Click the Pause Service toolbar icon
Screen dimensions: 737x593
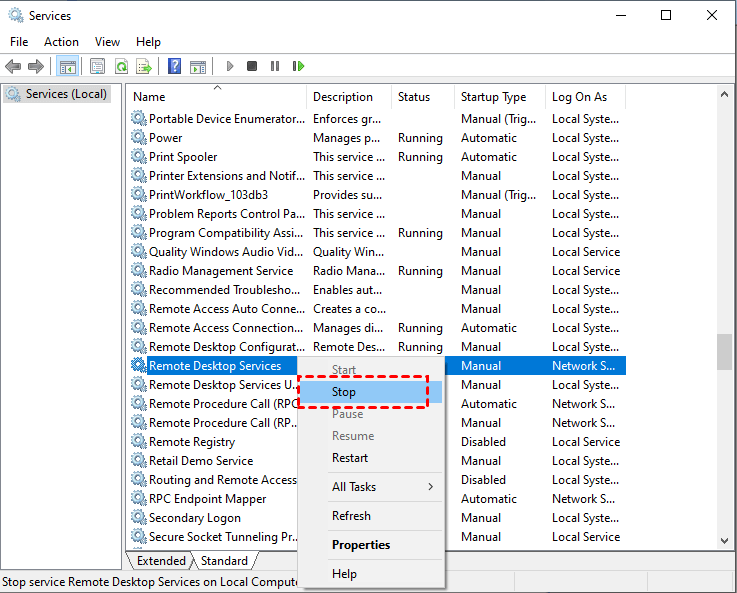click(x=275, y=67)
